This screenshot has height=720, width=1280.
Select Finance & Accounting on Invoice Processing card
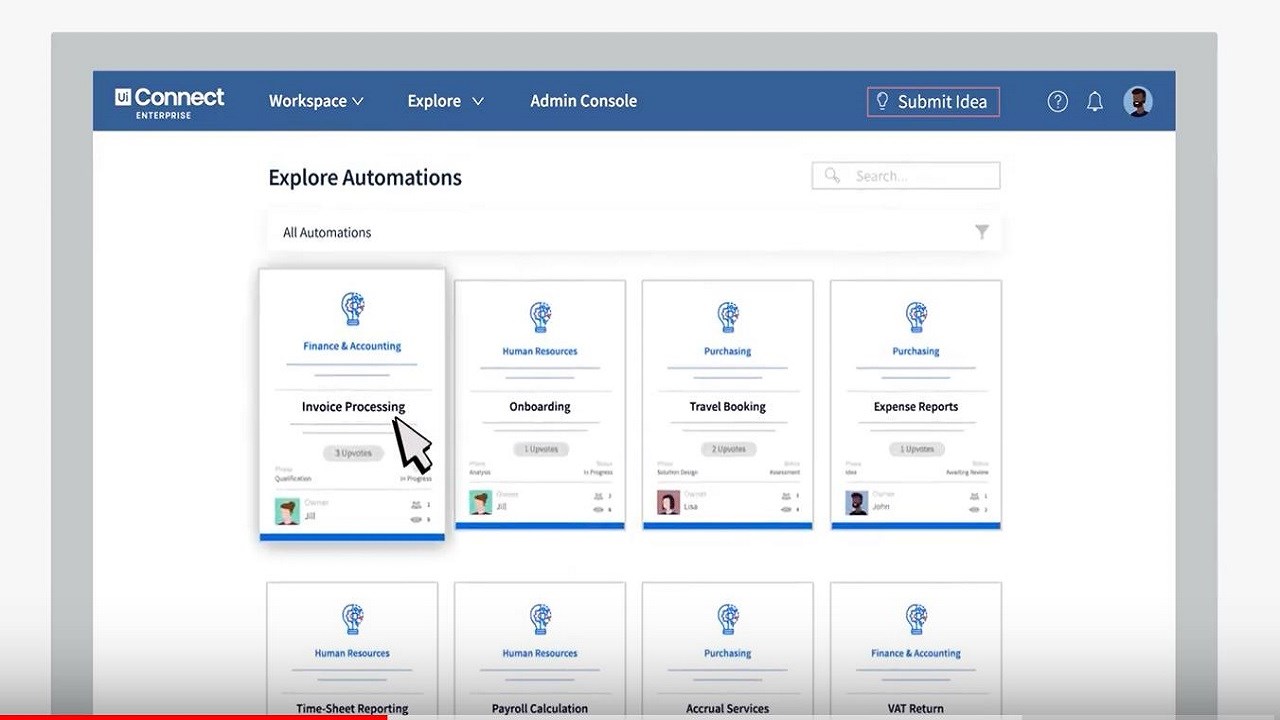[352, 346]
